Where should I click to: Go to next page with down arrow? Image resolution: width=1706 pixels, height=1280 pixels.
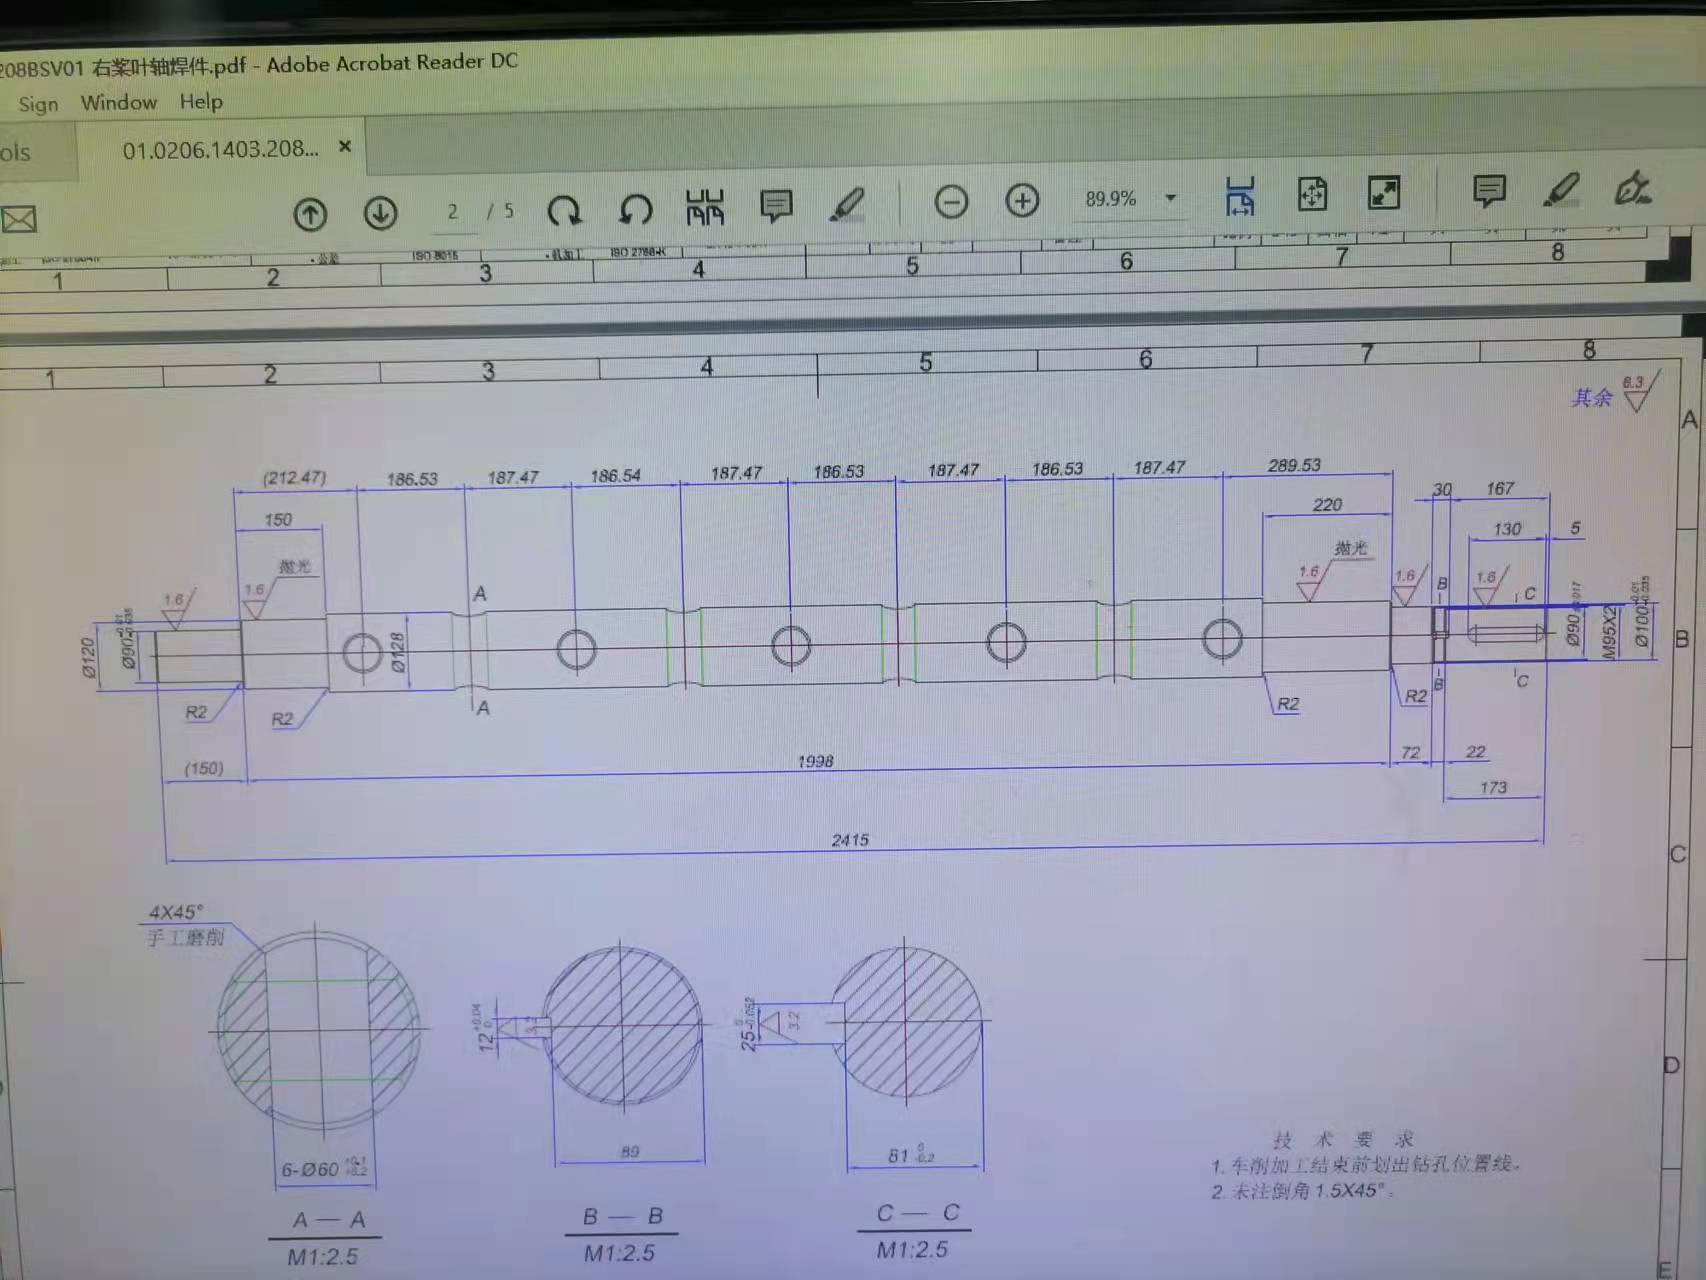point(380,213)
